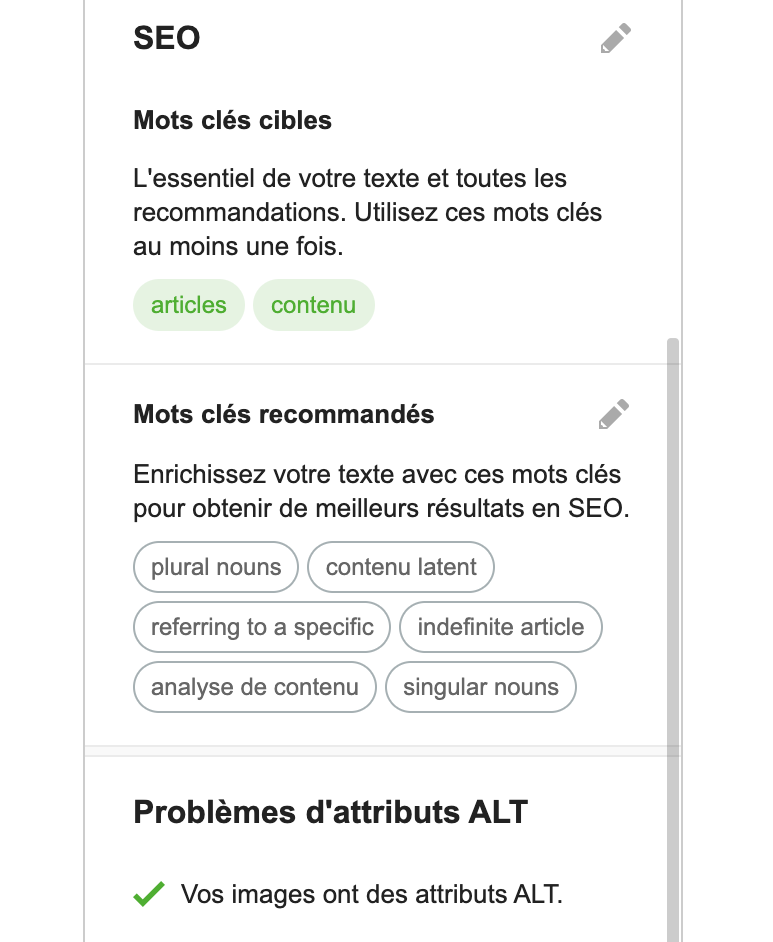Click the target keywords description paragraph

pos(367,212)
